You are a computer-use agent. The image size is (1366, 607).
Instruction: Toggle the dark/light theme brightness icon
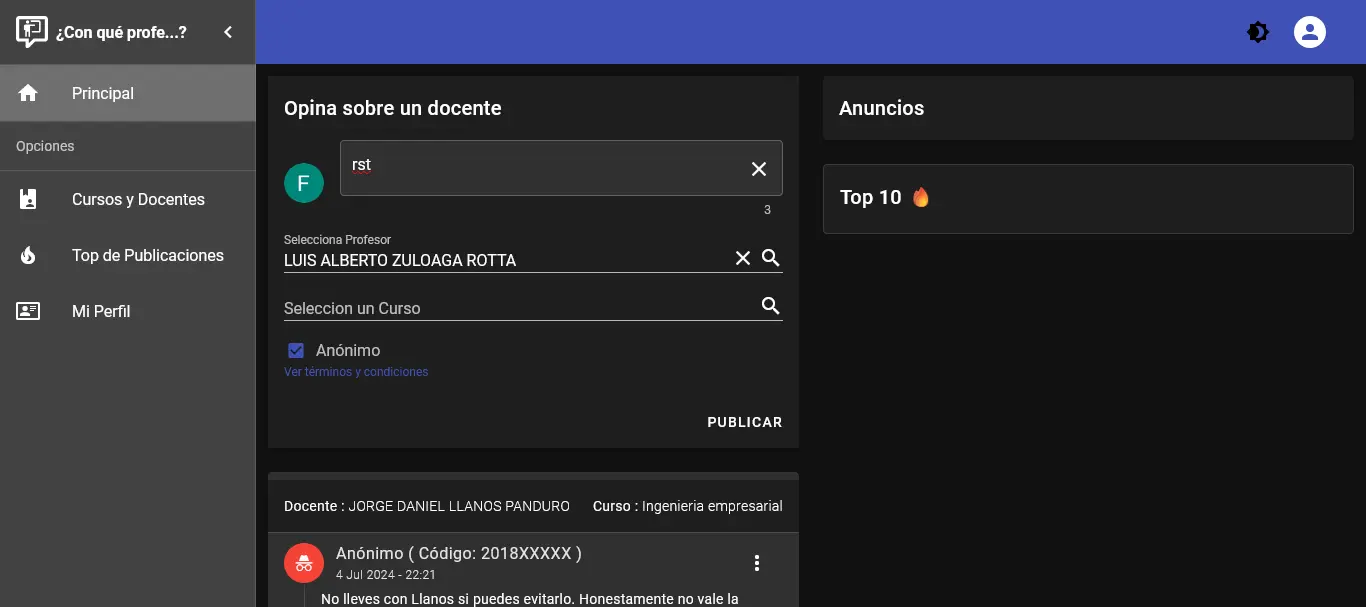click(x=1258, y=32)
